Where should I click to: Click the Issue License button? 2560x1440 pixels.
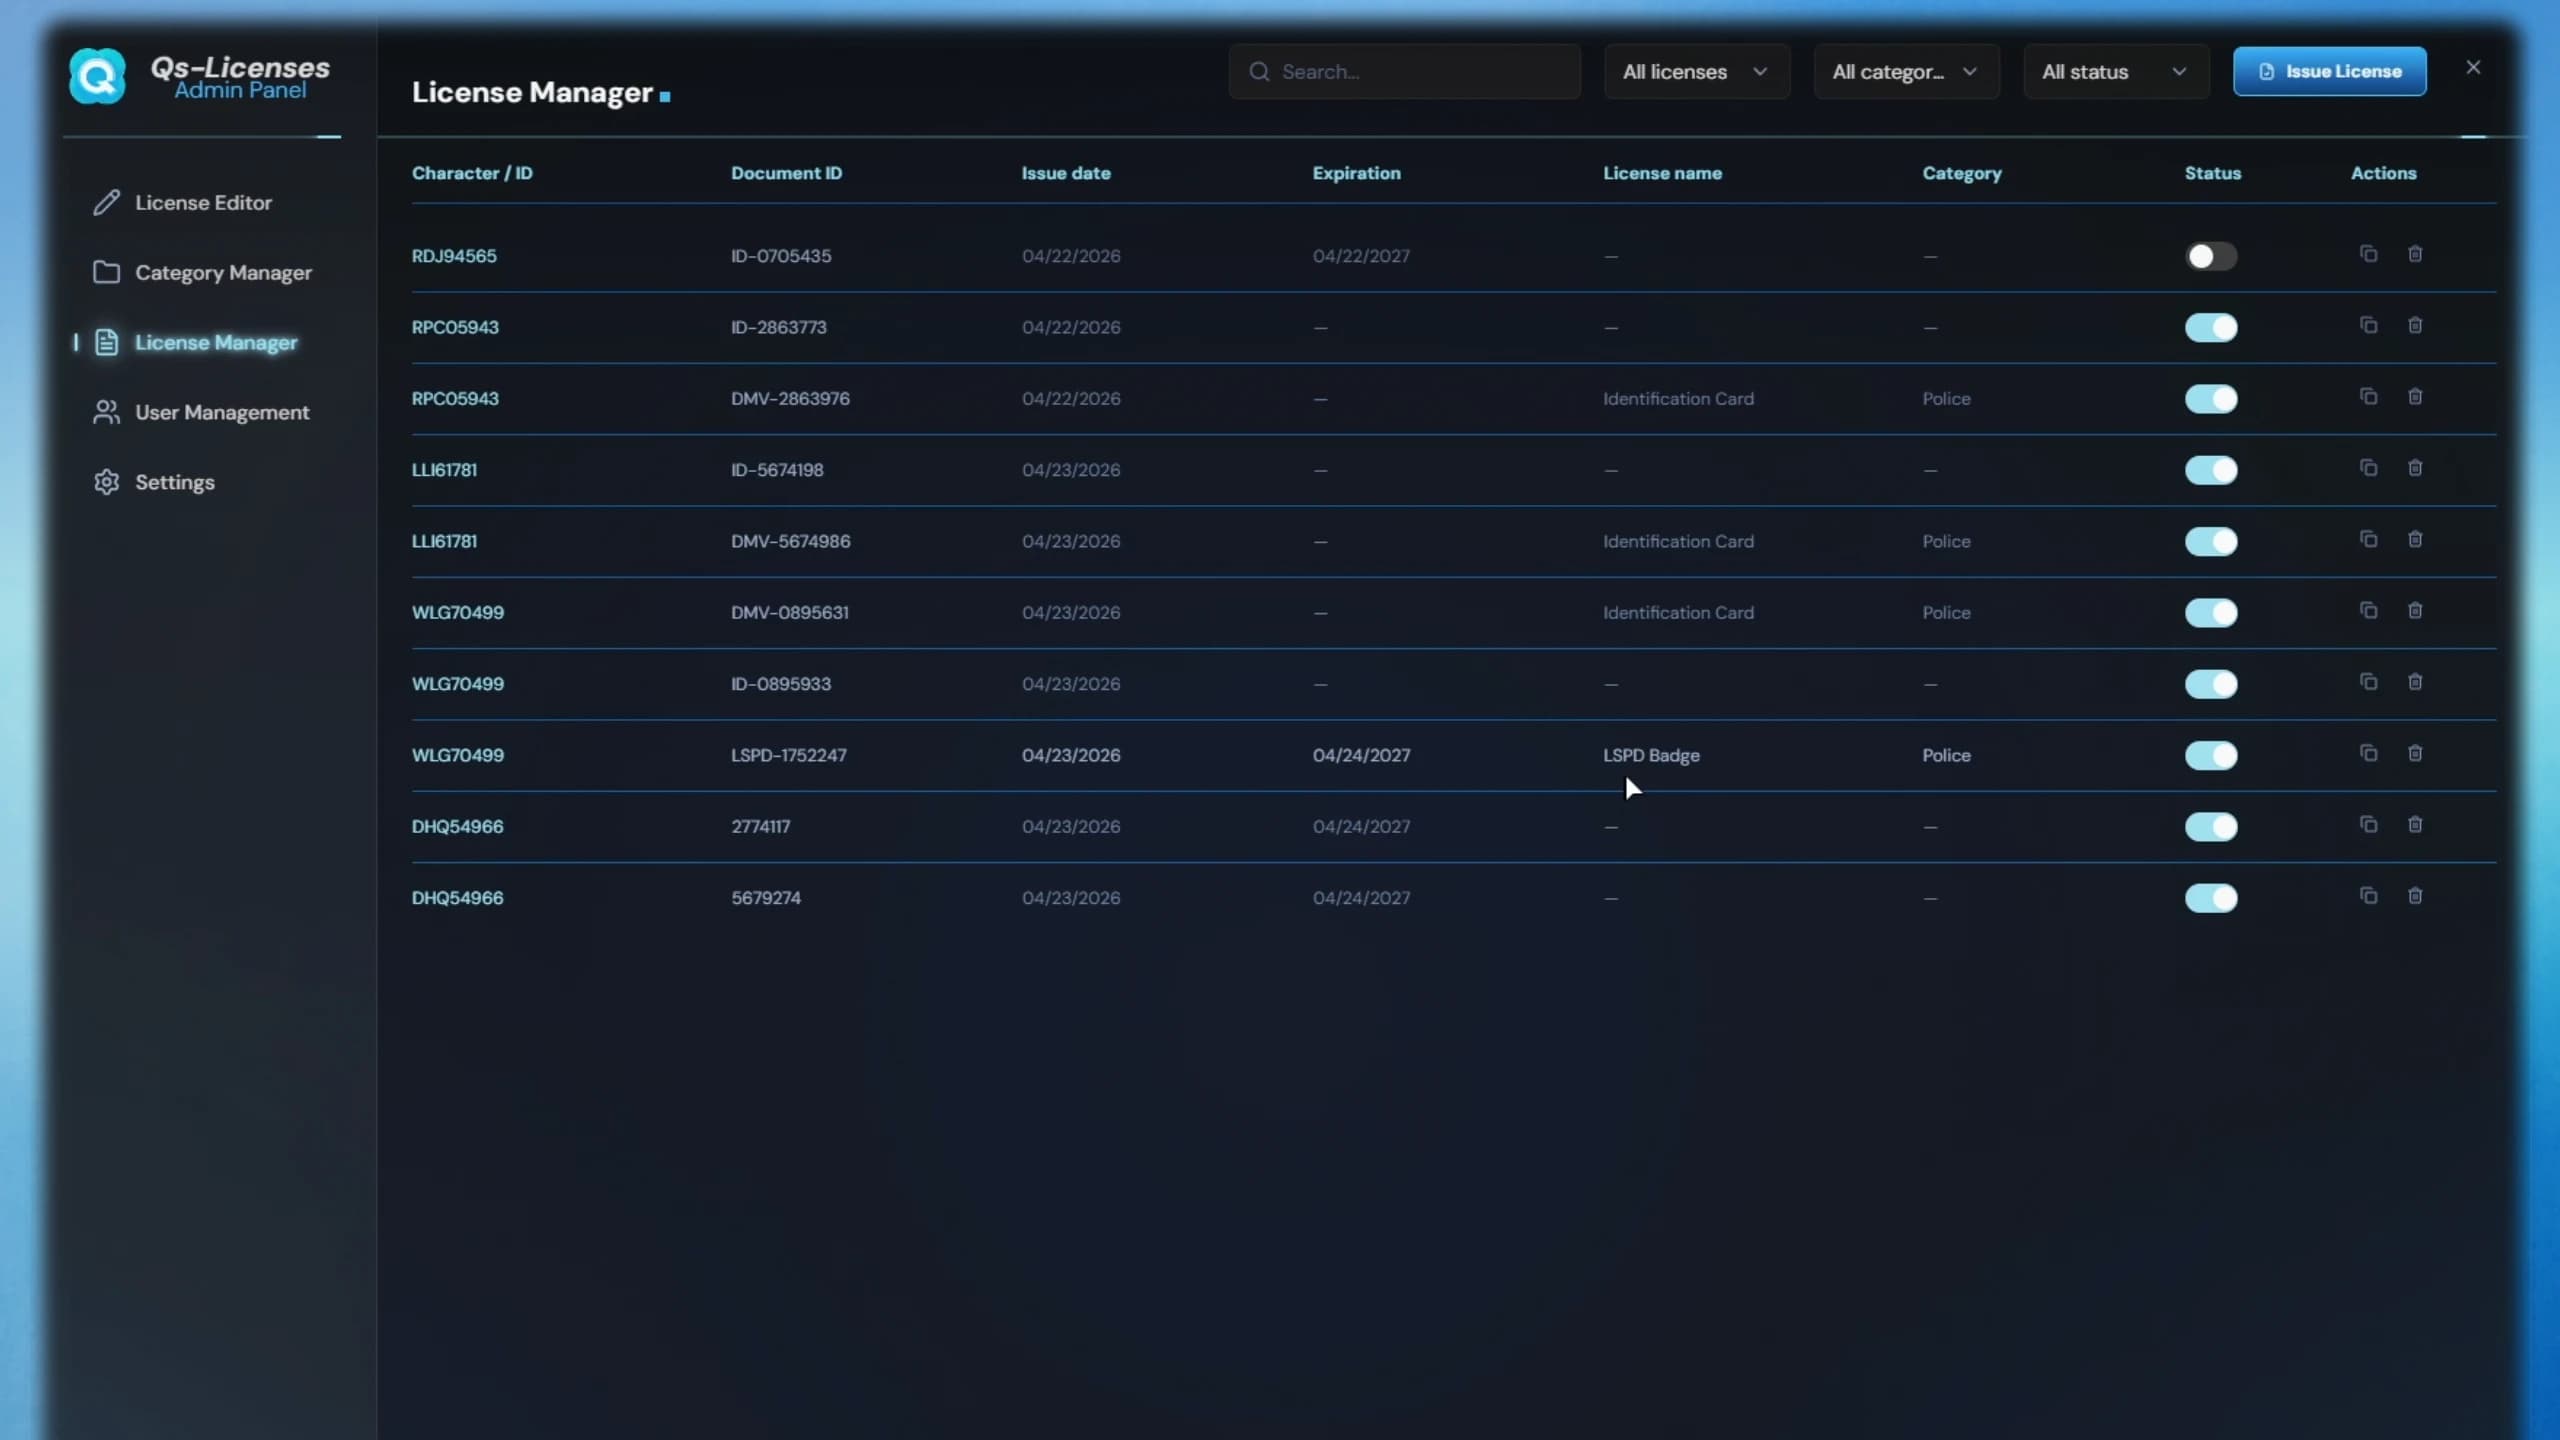coord(2329,72)
